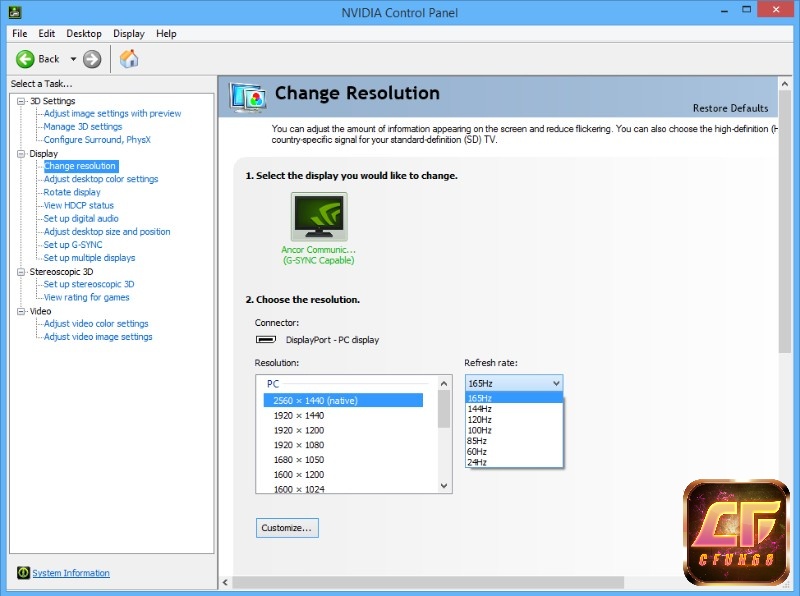Open Set up multiple displays
The height and width of the screenshot is (596, 800).
[x=89, y=258]
